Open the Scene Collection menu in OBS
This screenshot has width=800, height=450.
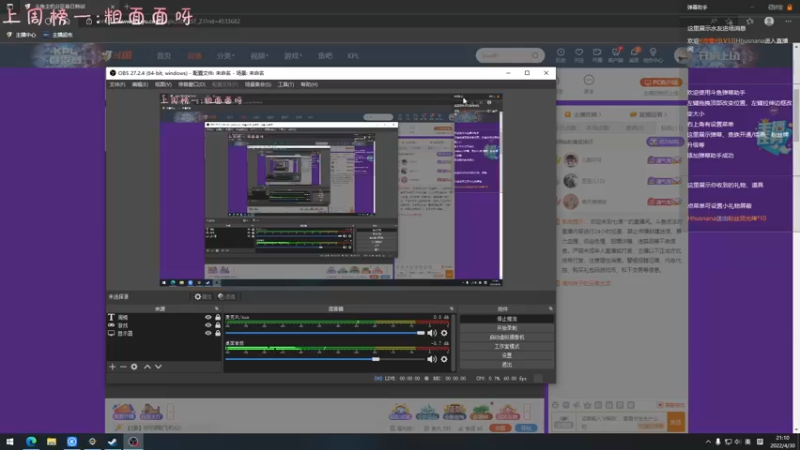point(258,85)
